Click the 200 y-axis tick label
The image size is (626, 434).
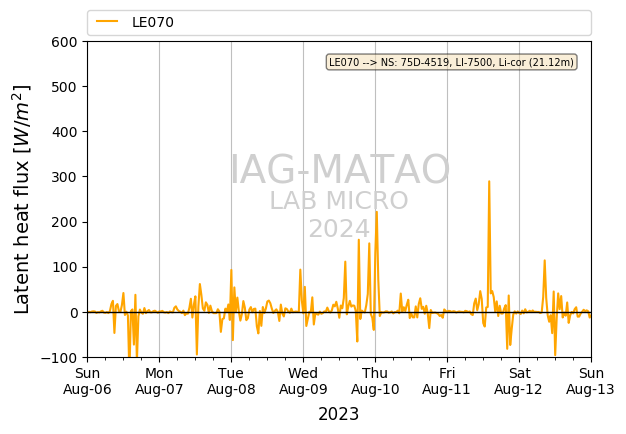point(64,222)
